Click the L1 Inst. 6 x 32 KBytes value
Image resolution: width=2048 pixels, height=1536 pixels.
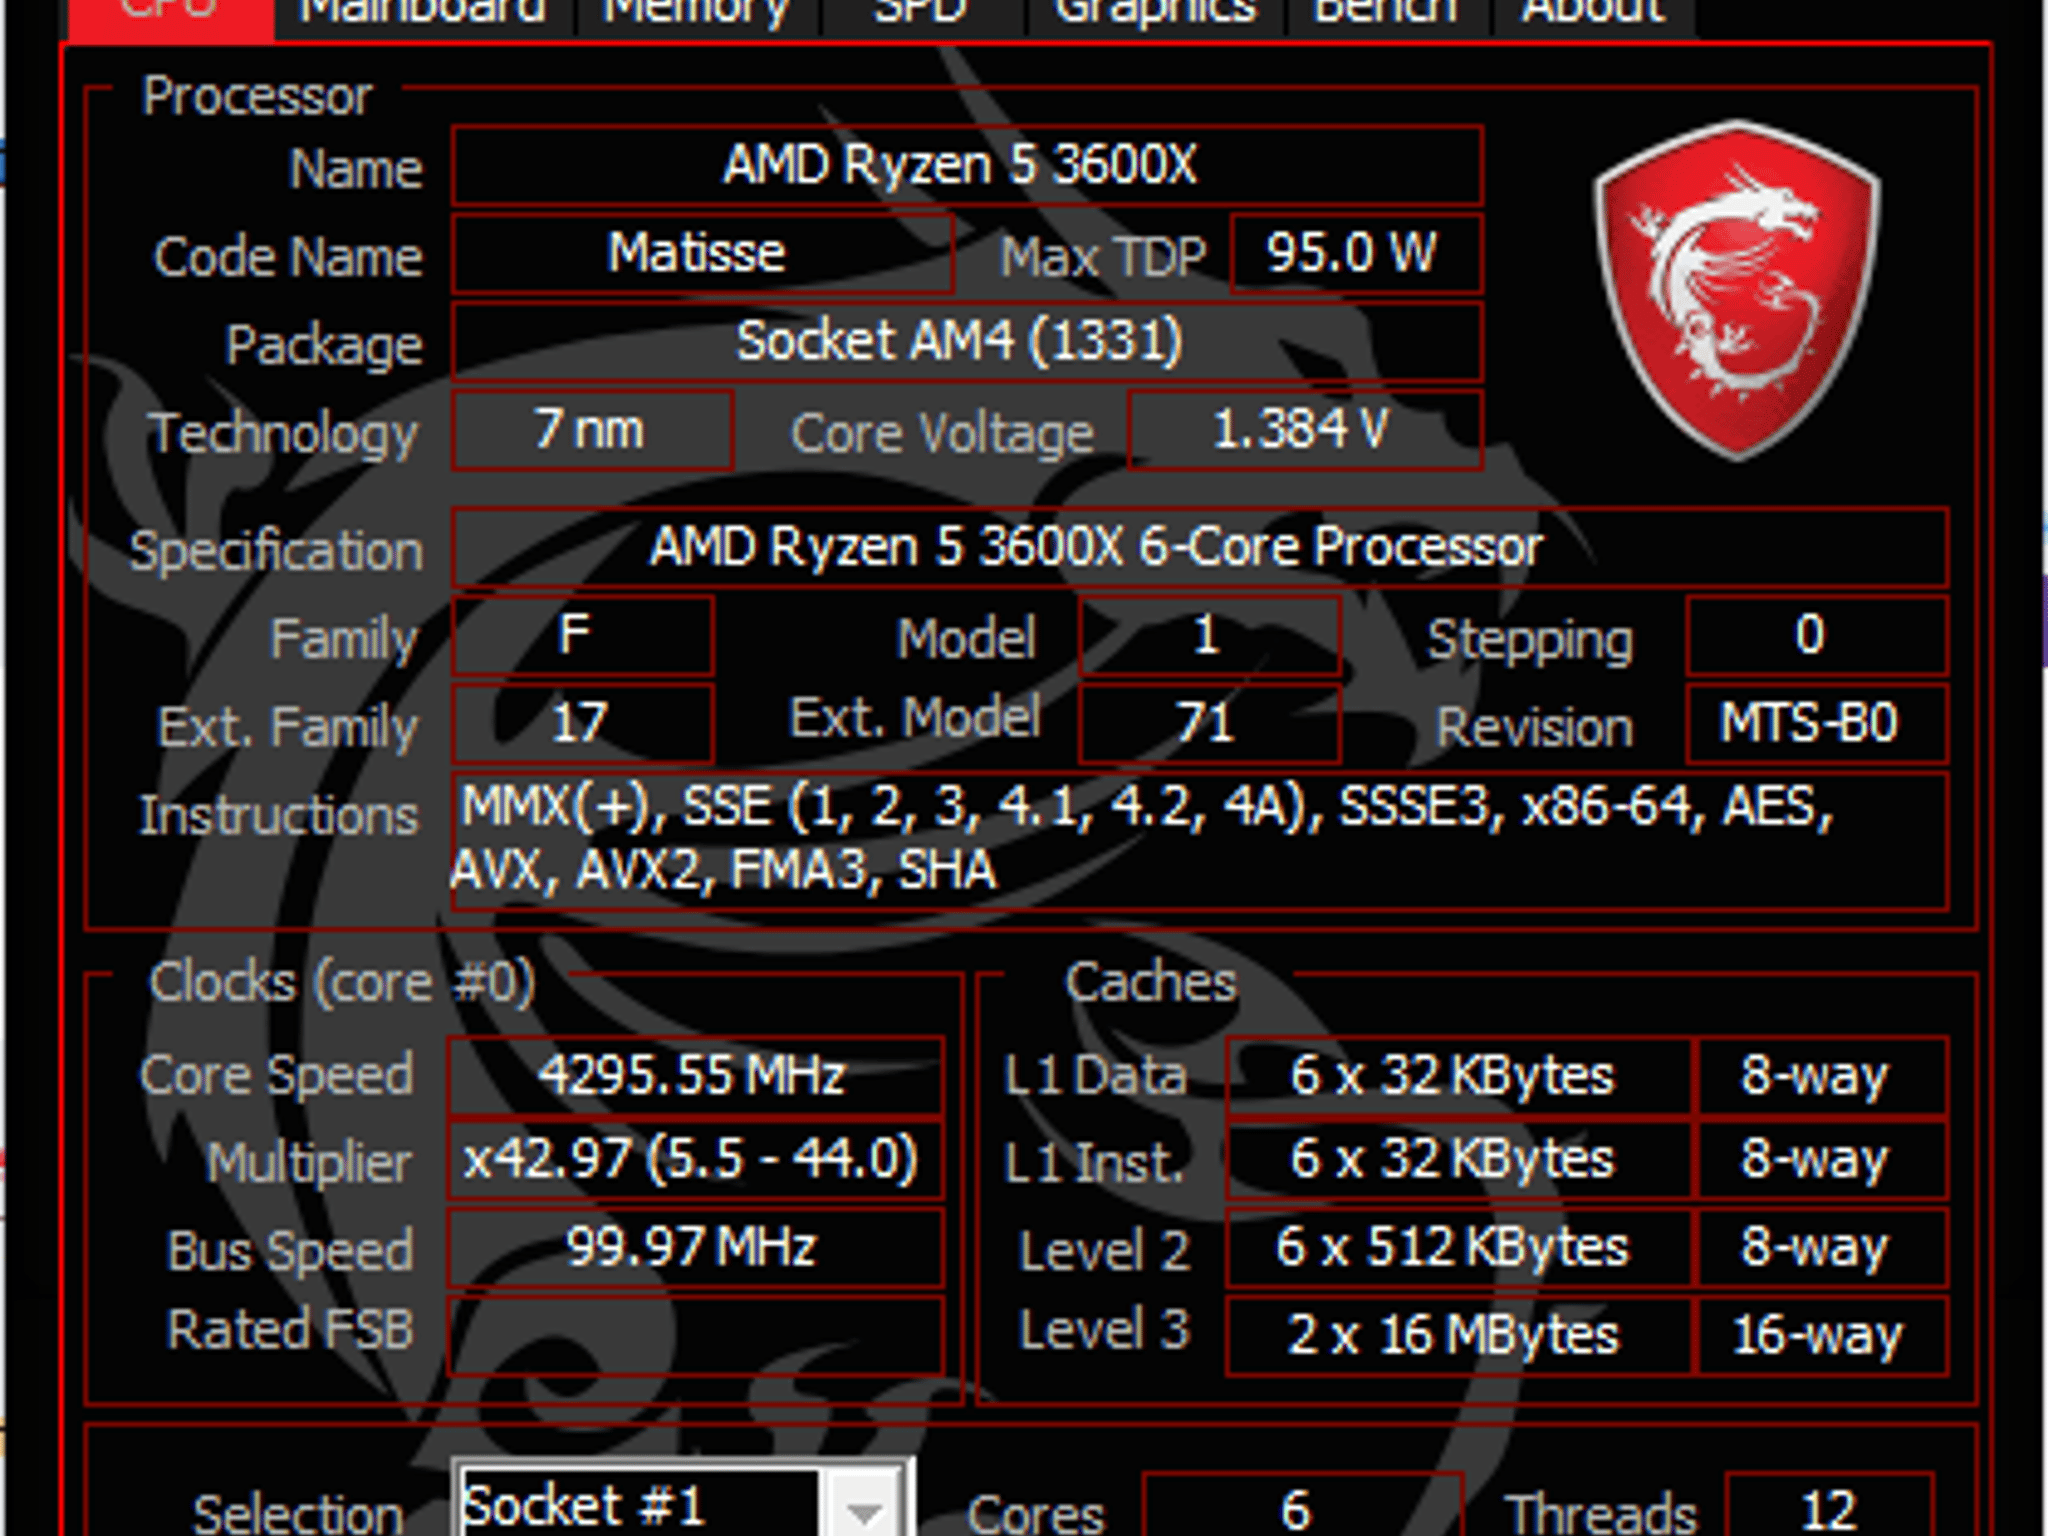click(1458, 1160)
